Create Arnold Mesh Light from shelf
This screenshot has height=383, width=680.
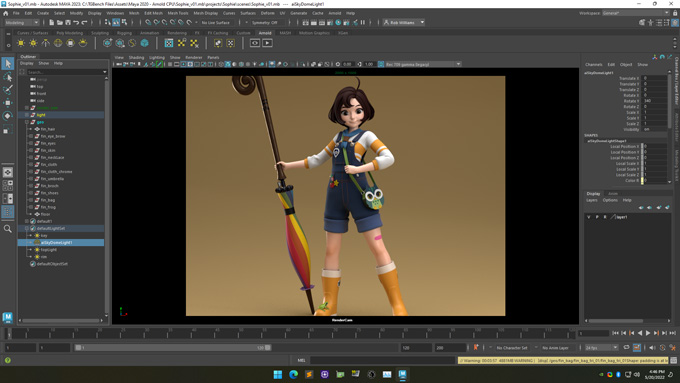(33, 43)
